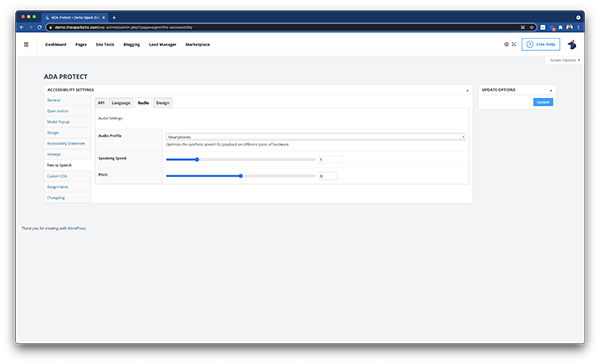Screen dimensions: 600x364
Task: Click the Pitch value field
Action: click(x=328, y=176)
